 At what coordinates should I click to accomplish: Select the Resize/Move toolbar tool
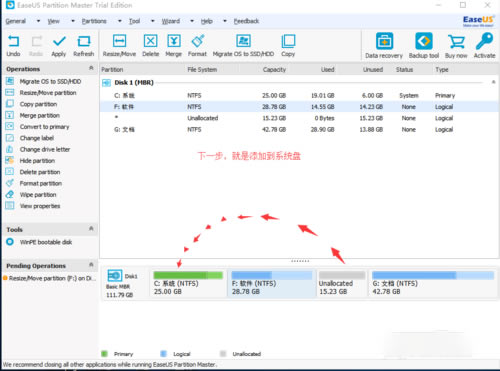click(119, 41)
